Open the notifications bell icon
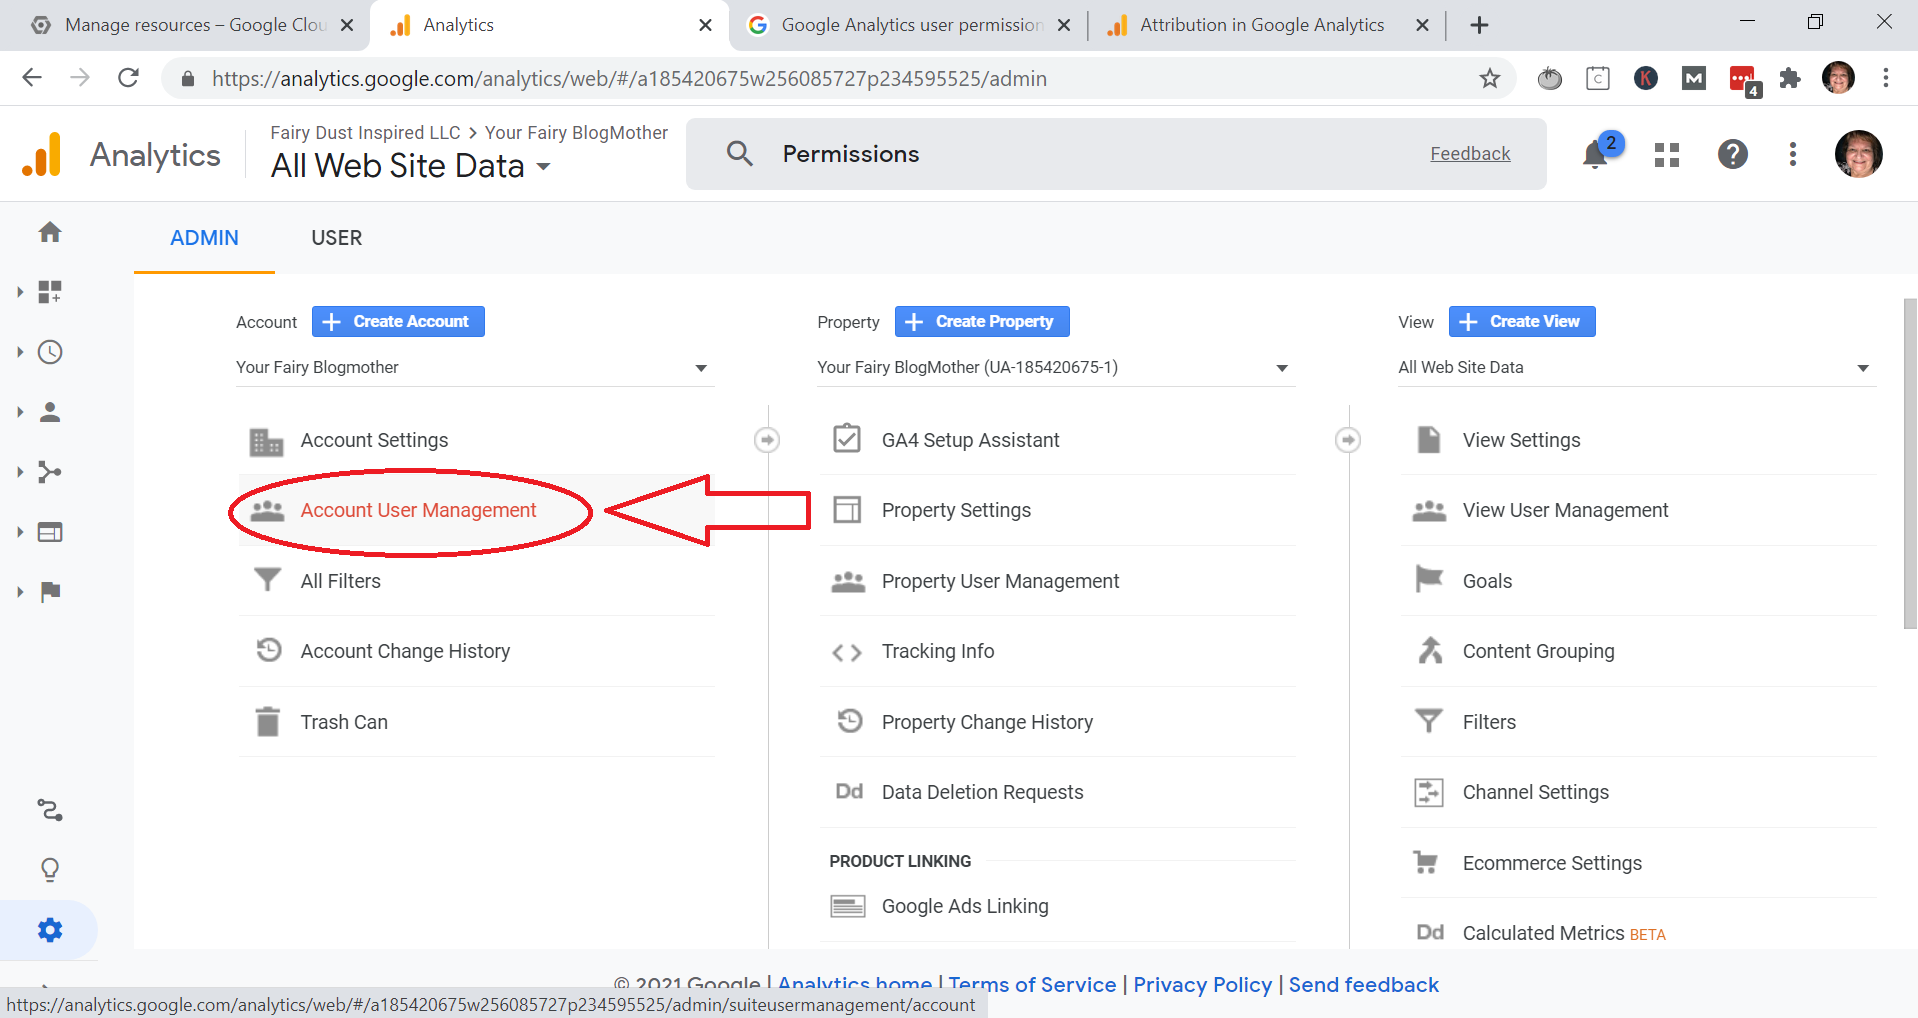The image size is (1918, 1018). [1596, 155]
